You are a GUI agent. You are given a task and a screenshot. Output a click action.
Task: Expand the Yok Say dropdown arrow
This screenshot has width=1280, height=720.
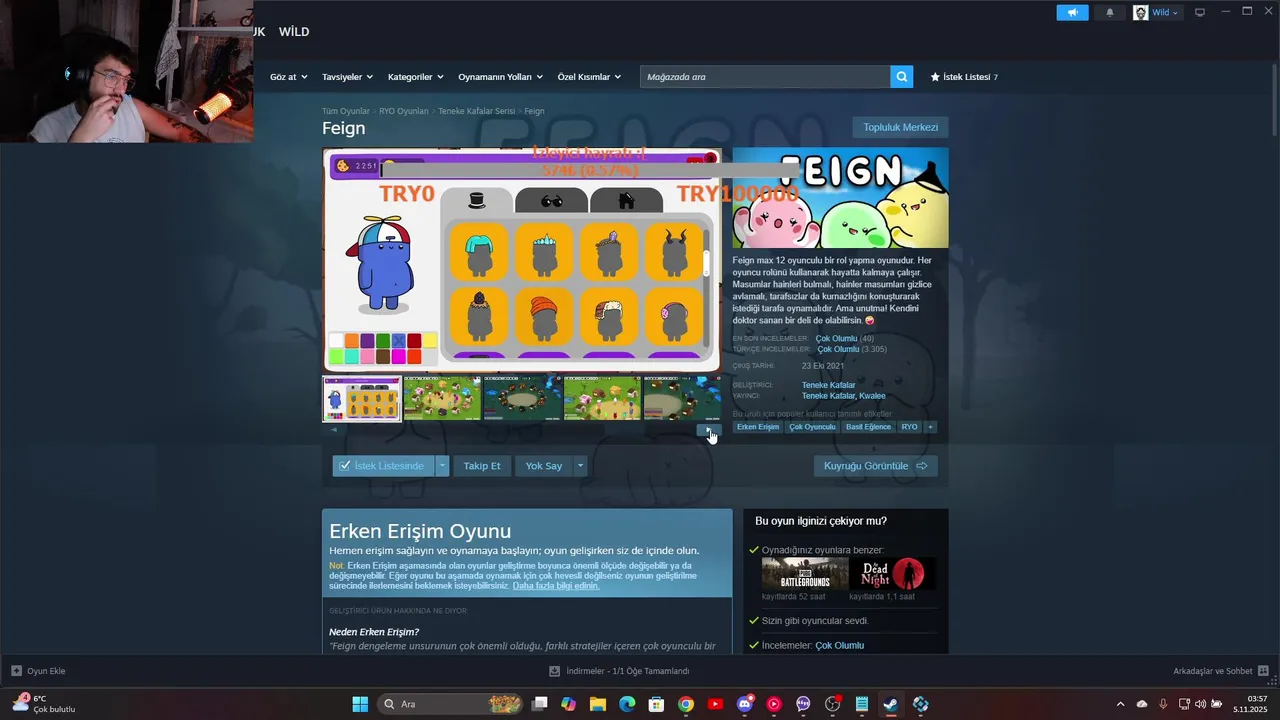tap(579, 466)
